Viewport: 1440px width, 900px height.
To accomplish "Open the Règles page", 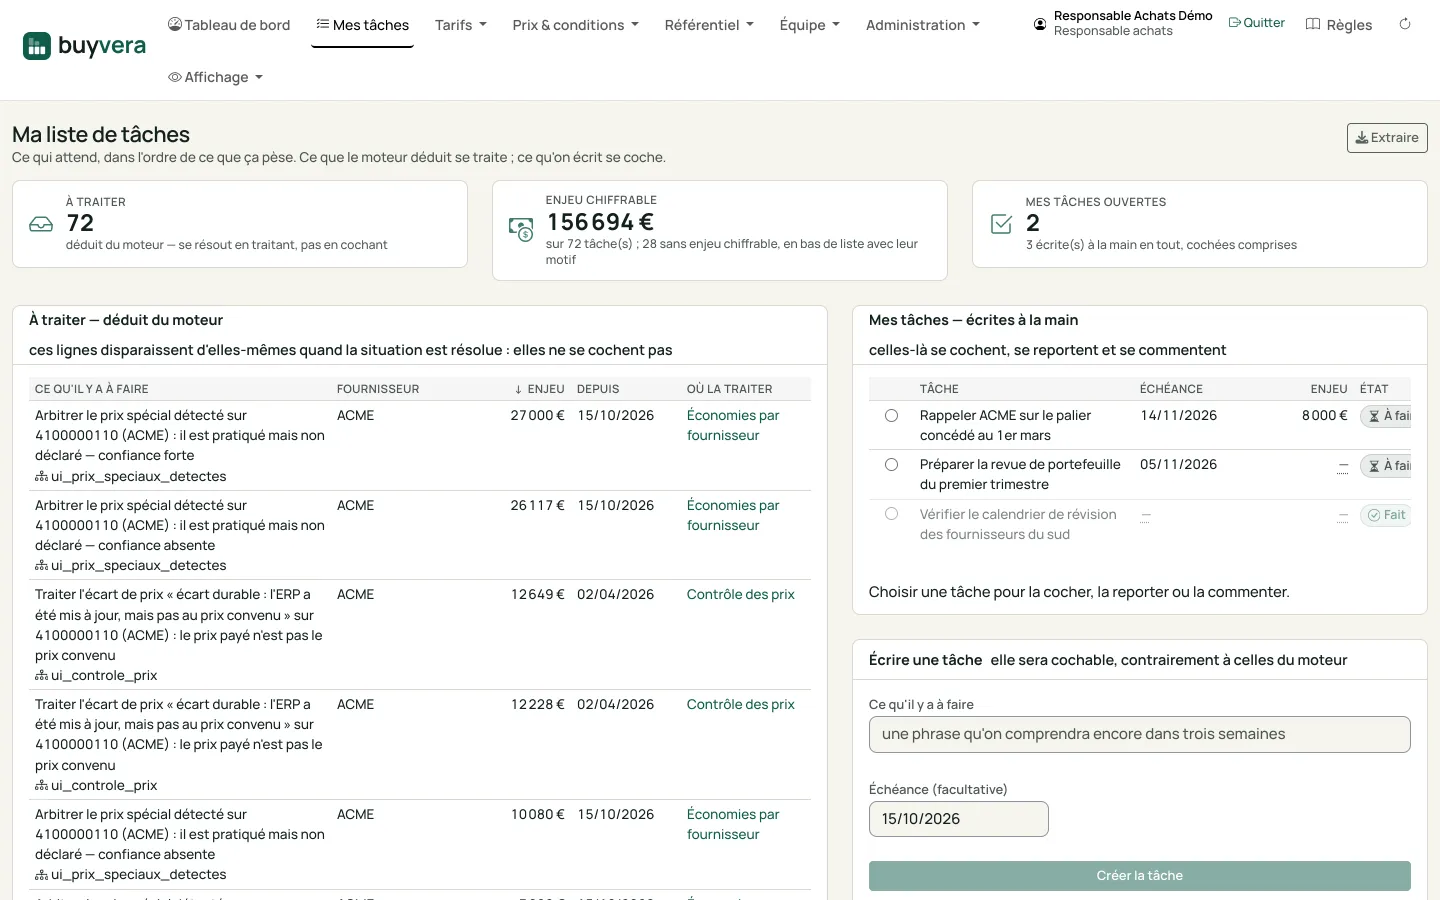I will click(x=1339, y=25).
